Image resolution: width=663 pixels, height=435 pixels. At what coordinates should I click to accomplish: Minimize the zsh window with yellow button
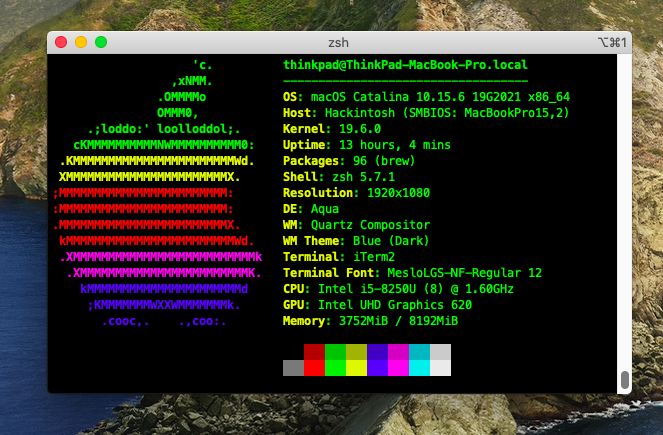[81, 42]
